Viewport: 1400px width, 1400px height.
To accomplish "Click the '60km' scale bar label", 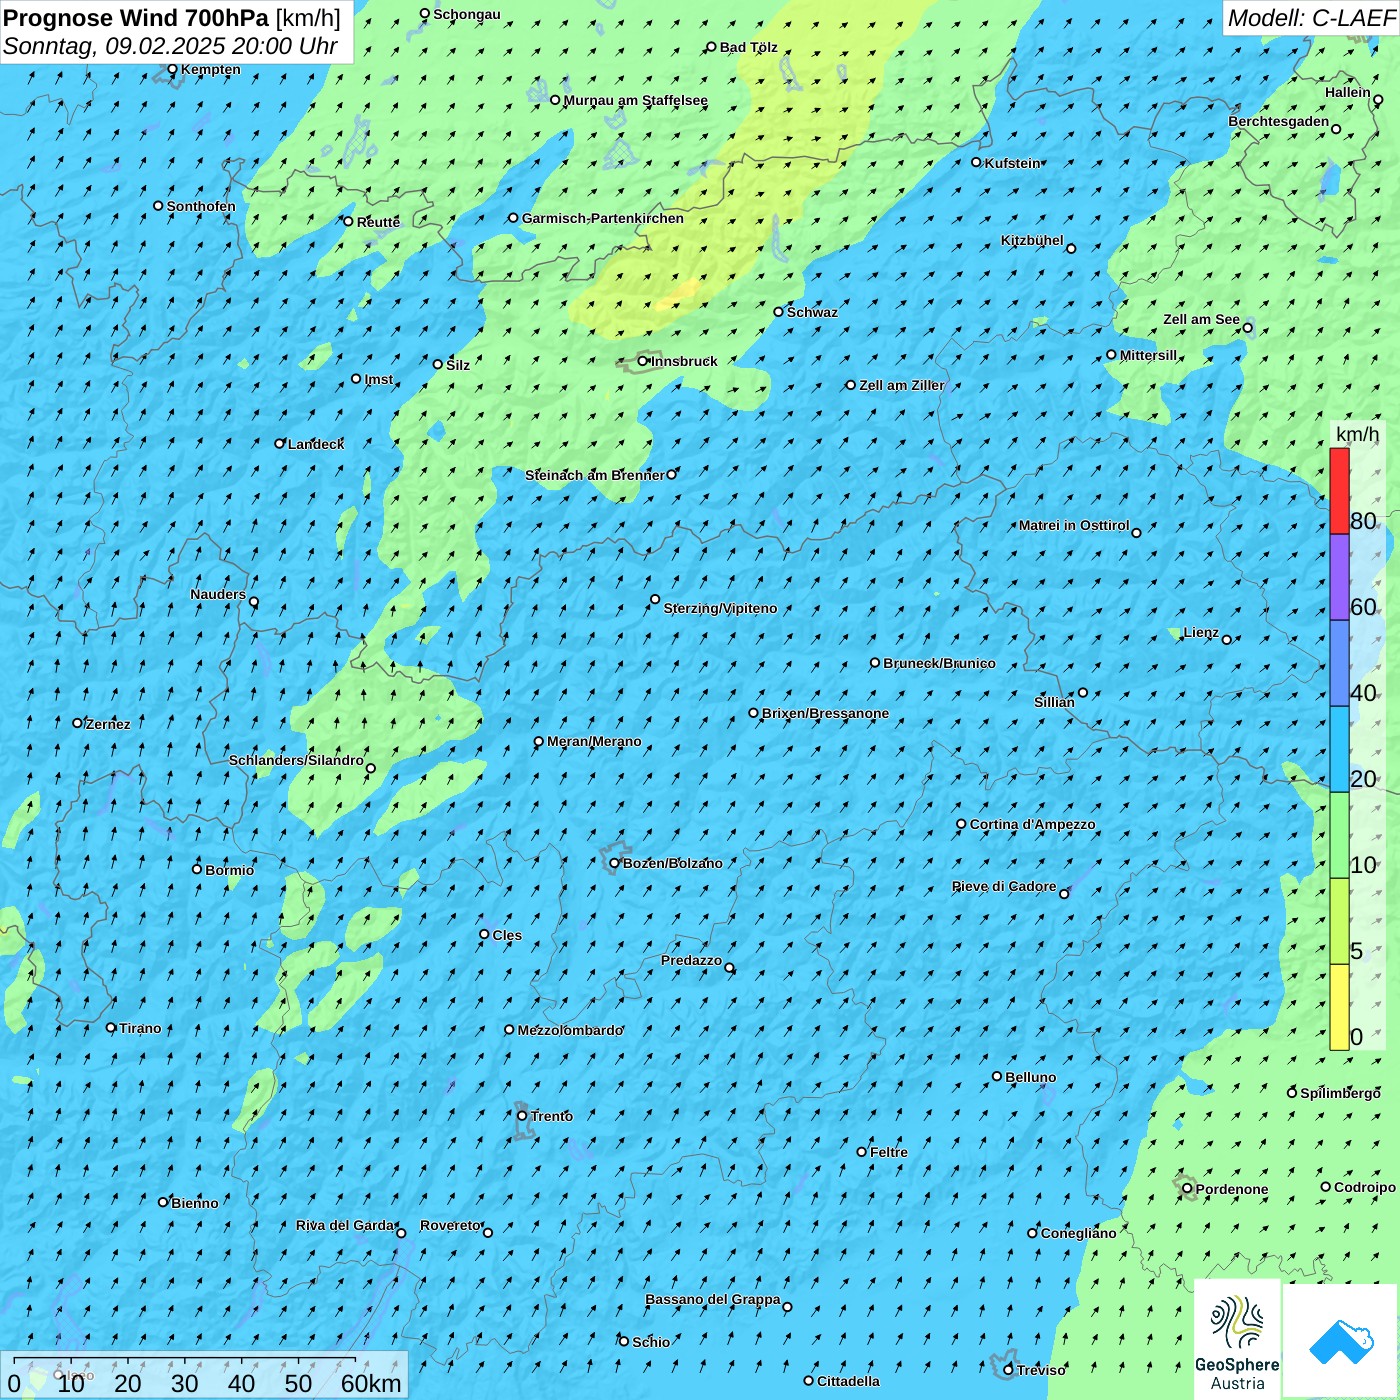I will click(371, 1383).
